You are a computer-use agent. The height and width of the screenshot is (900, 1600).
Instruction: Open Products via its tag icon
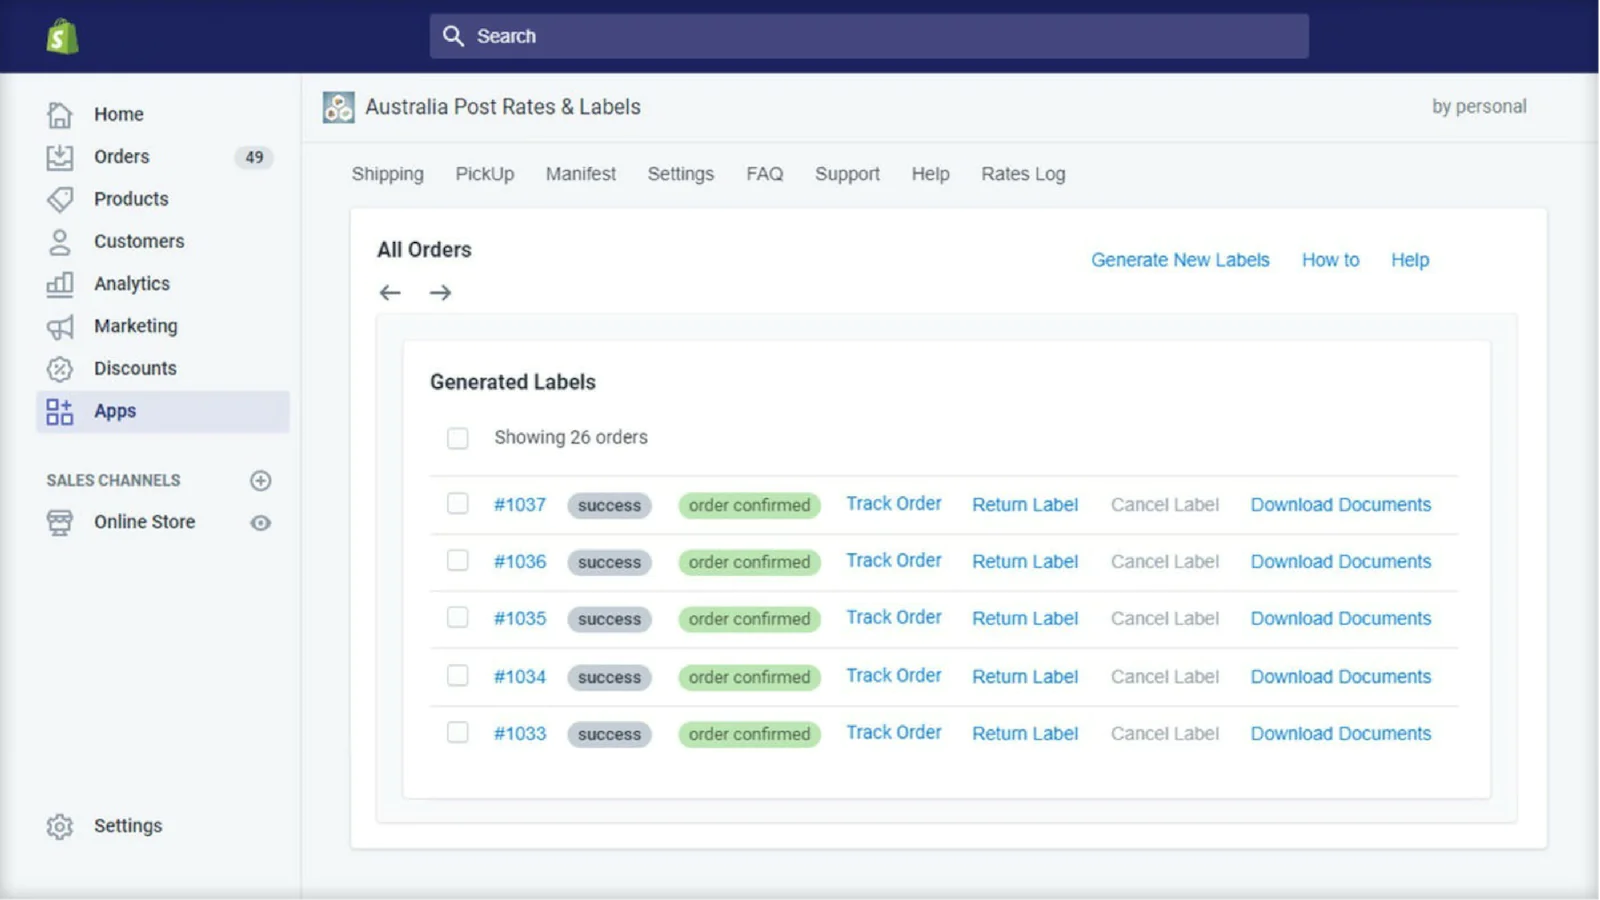pyautogui.click(x=60, y=199)
